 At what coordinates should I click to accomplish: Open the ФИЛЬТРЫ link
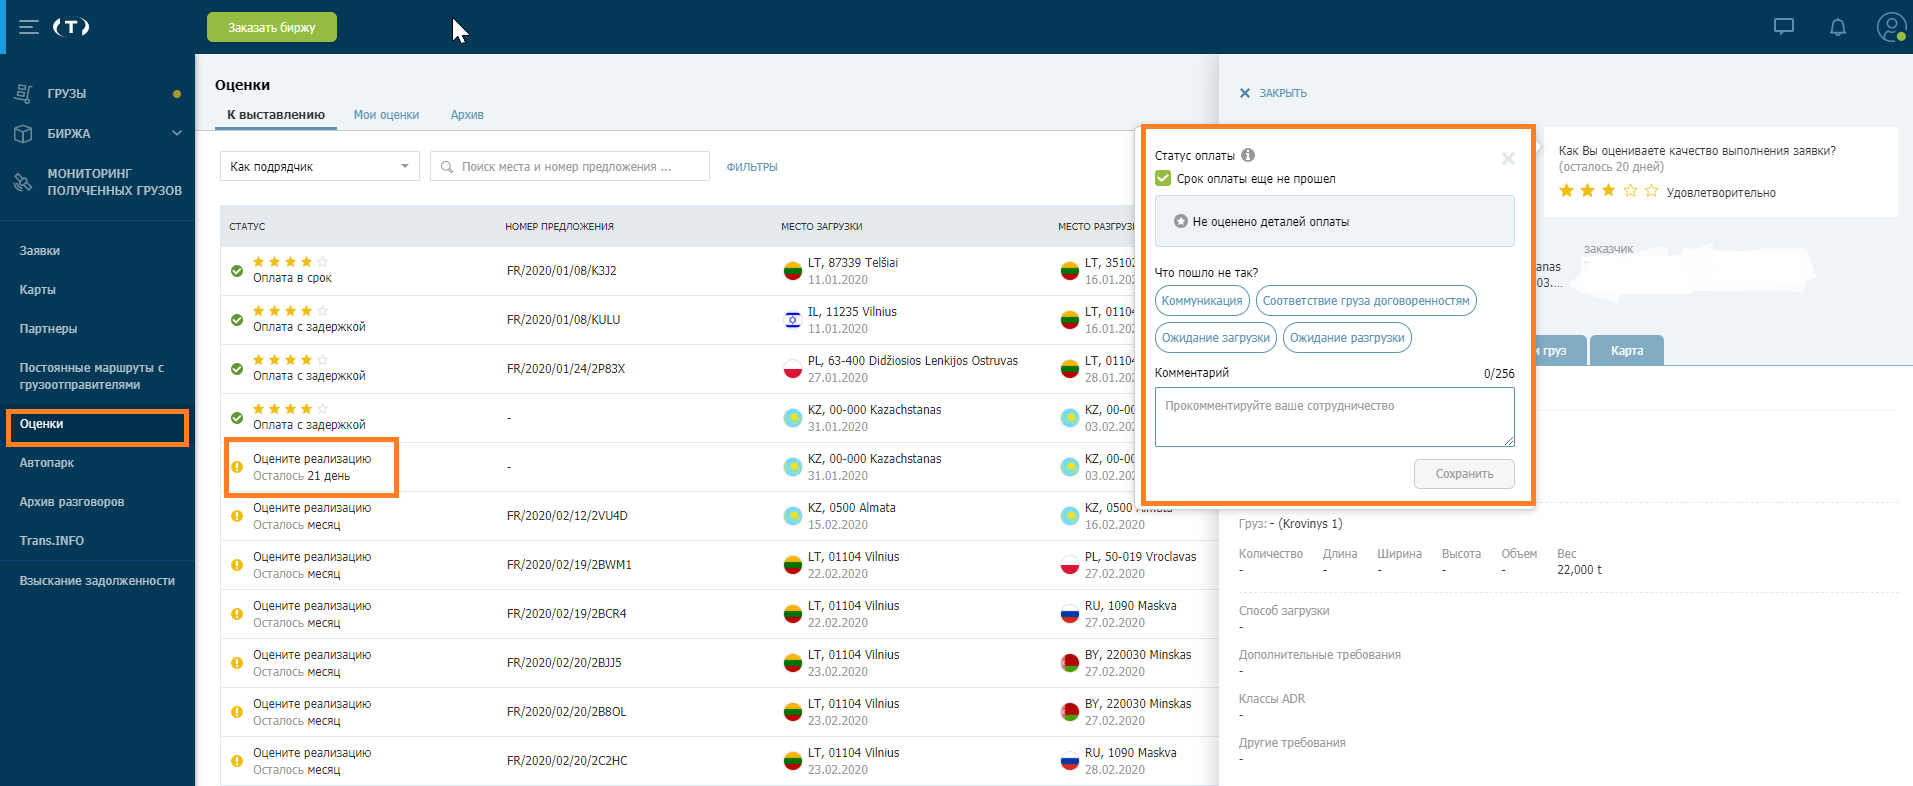point(752,167)
